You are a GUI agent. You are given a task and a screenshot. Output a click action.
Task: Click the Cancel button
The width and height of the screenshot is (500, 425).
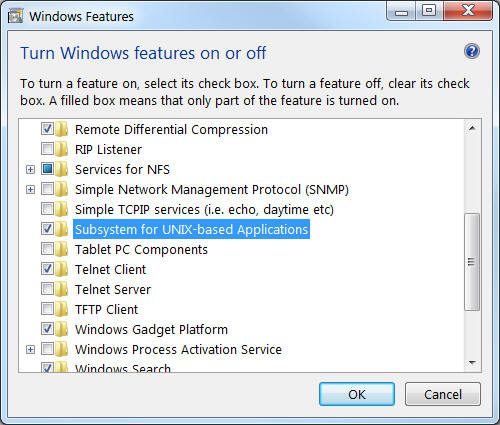coord(443,394)
